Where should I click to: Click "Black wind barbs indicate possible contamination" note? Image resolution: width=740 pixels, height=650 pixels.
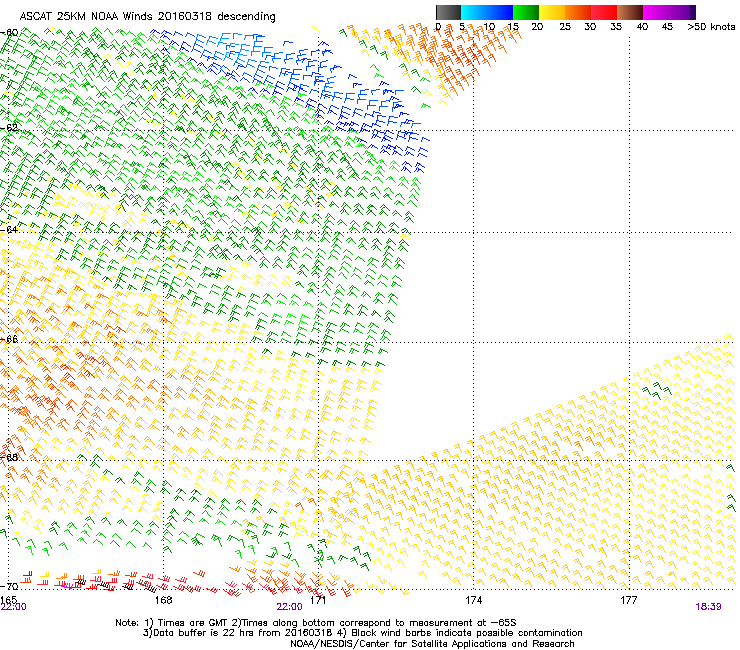pyautogui.click(x=467, y=633)
